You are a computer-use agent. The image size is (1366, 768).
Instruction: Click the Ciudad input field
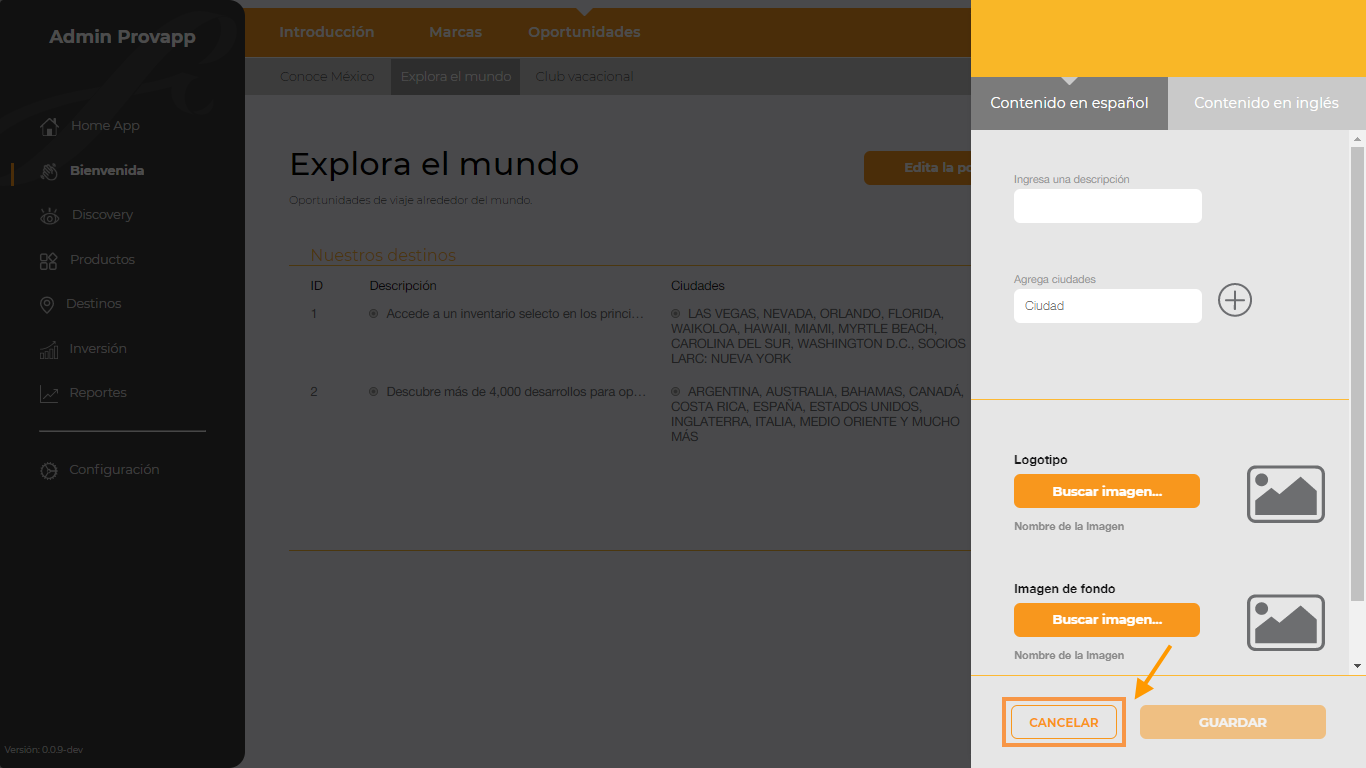coord(1108,306)
